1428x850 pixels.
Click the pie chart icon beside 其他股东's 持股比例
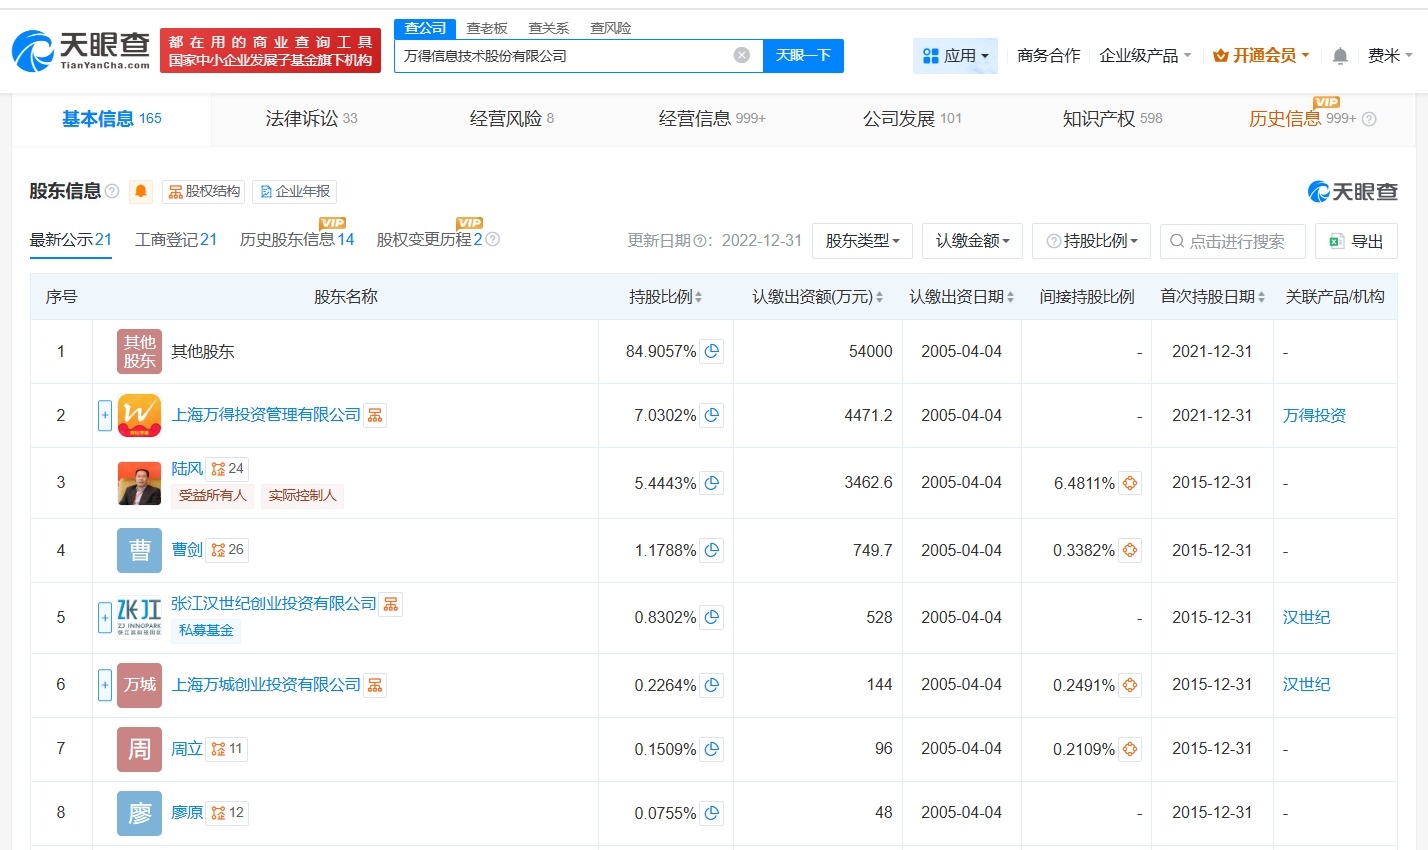pos(709,351)
